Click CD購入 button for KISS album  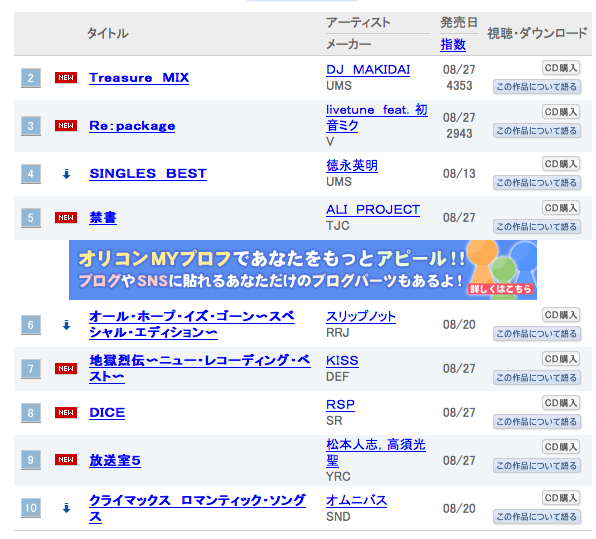point(561,359)
